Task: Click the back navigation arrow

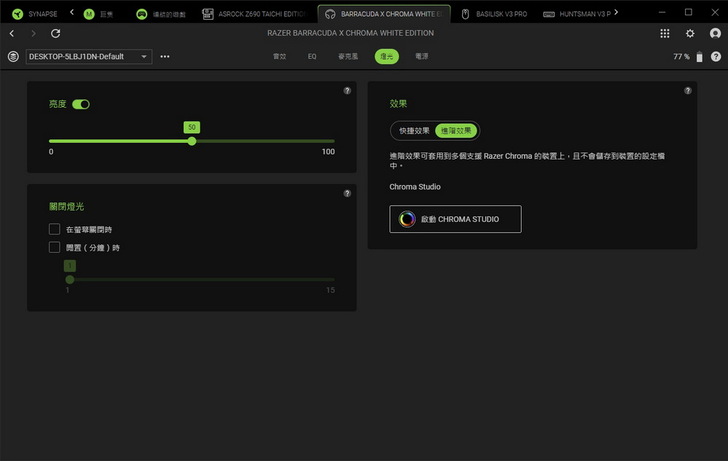Action: click(12, 33)
